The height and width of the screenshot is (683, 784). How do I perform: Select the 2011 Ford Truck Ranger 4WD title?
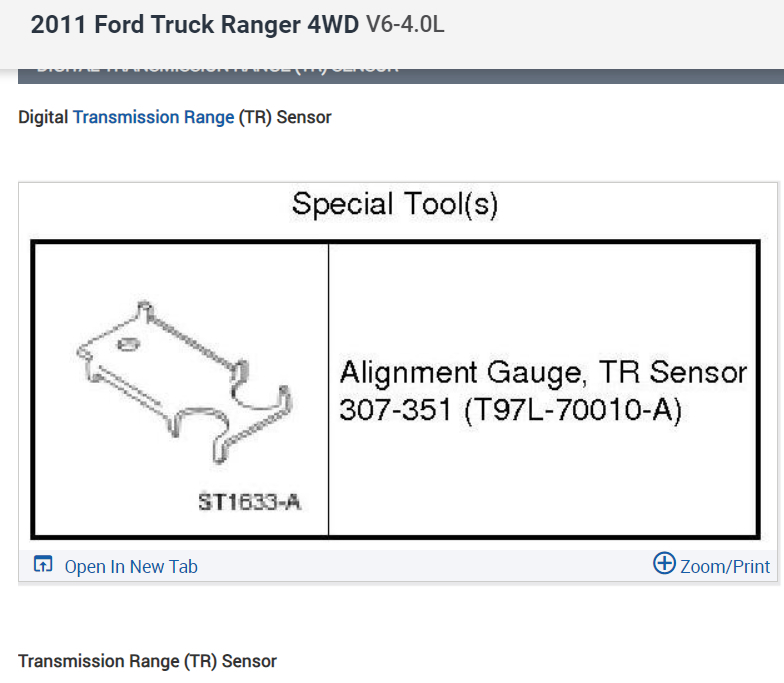[194, 25]
